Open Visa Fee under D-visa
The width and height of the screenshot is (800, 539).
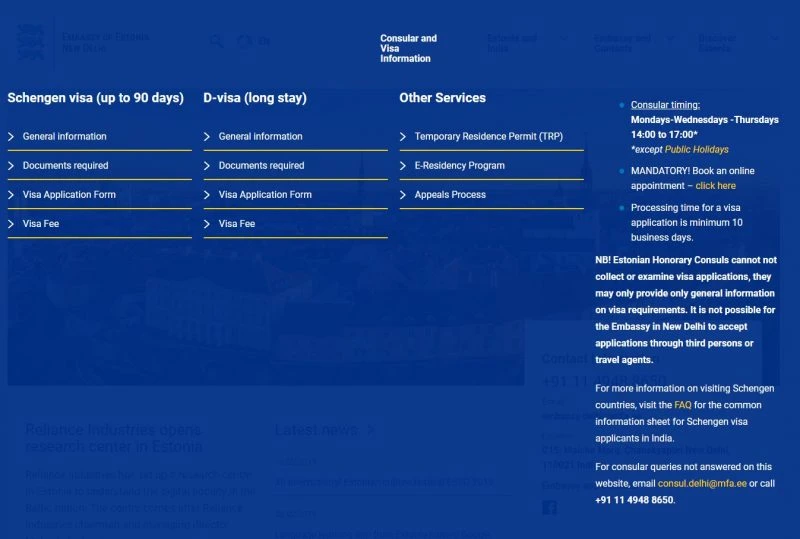click(295, 224)
